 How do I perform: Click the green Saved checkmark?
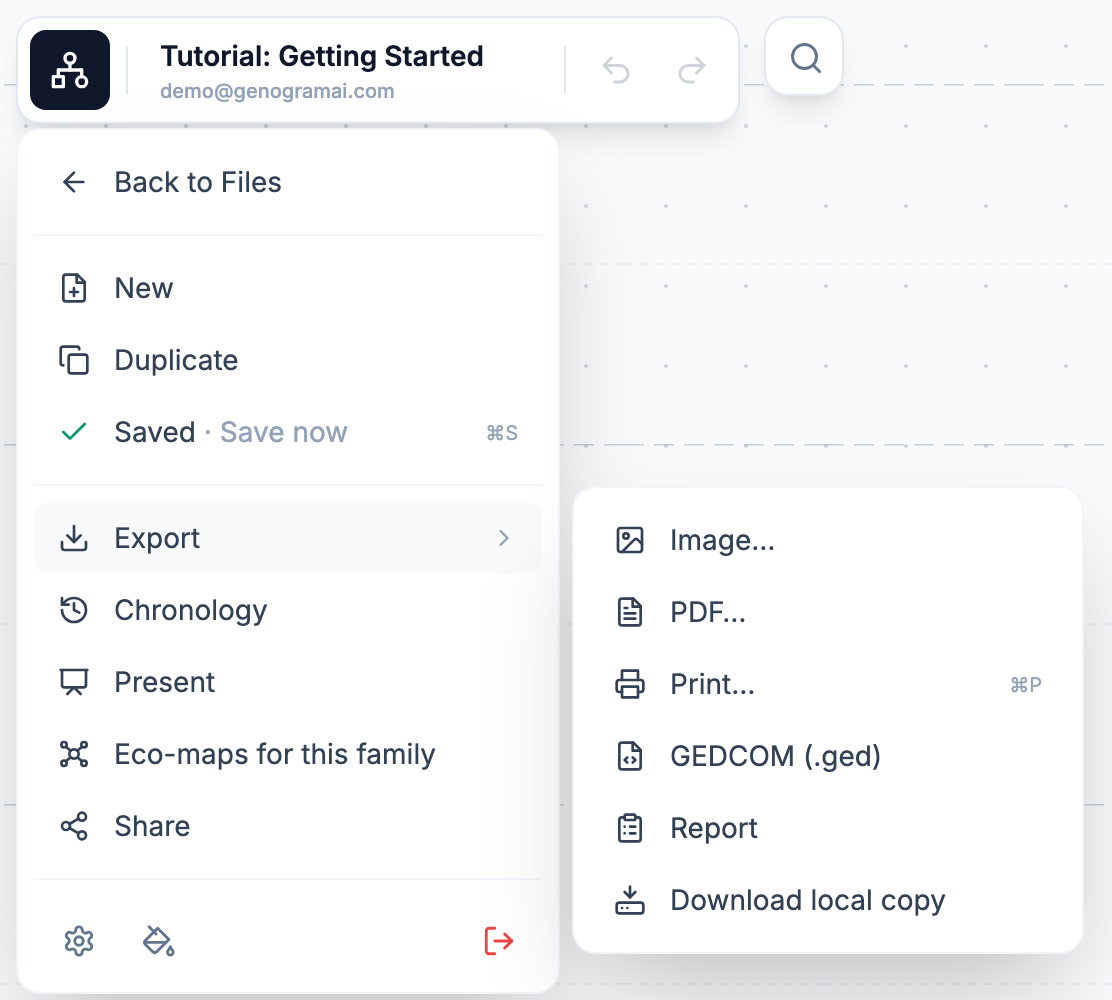pyautogui.click(x=74, y=432)
